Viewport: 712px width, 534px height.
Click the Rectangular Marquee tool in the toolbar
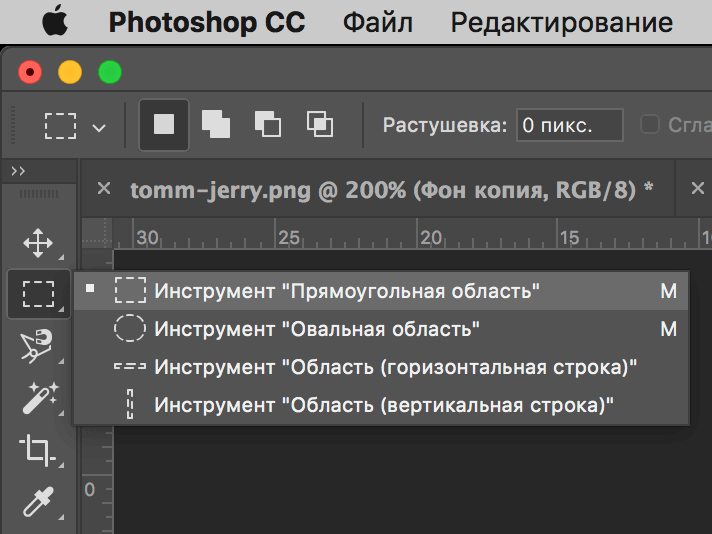coord(38,294)
